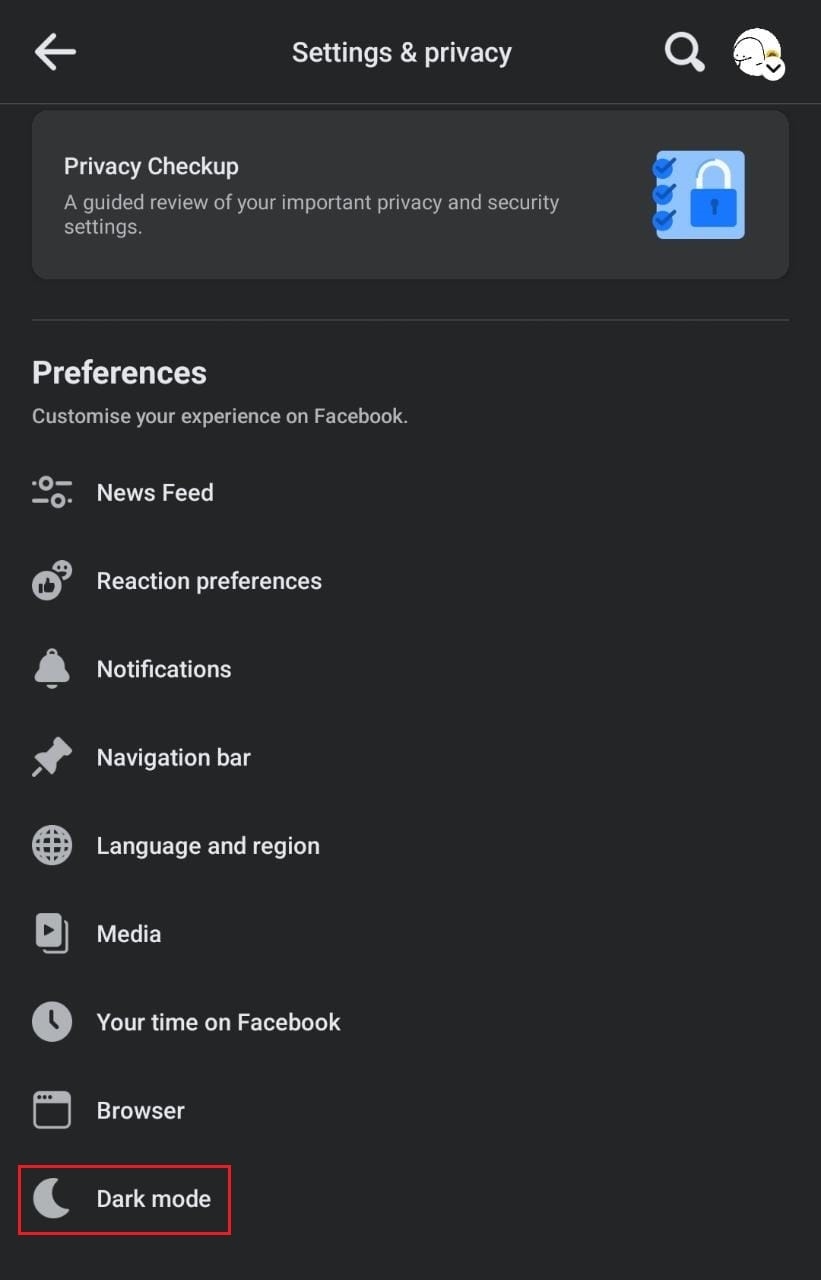
Task: Click the Browser window icon
Action: (51, 1109)
